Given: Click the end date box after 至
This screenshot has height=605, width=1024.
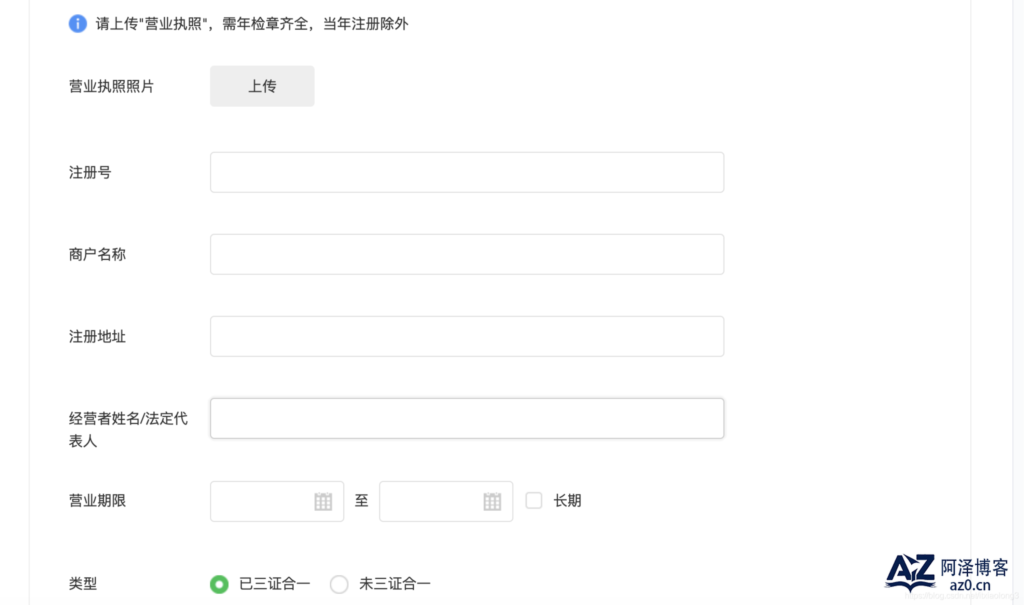Looking at the screenshot, I should (446, 501).
